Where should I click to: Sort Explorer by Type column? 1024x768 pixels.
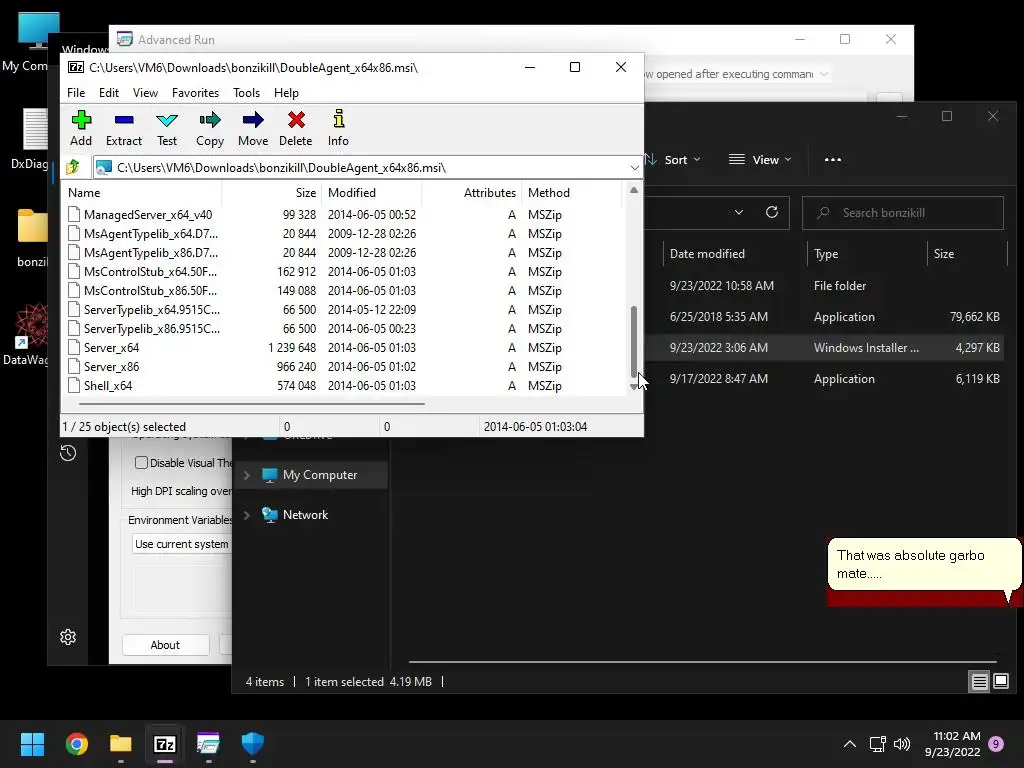pyautogui.click(x=867, y=253)
